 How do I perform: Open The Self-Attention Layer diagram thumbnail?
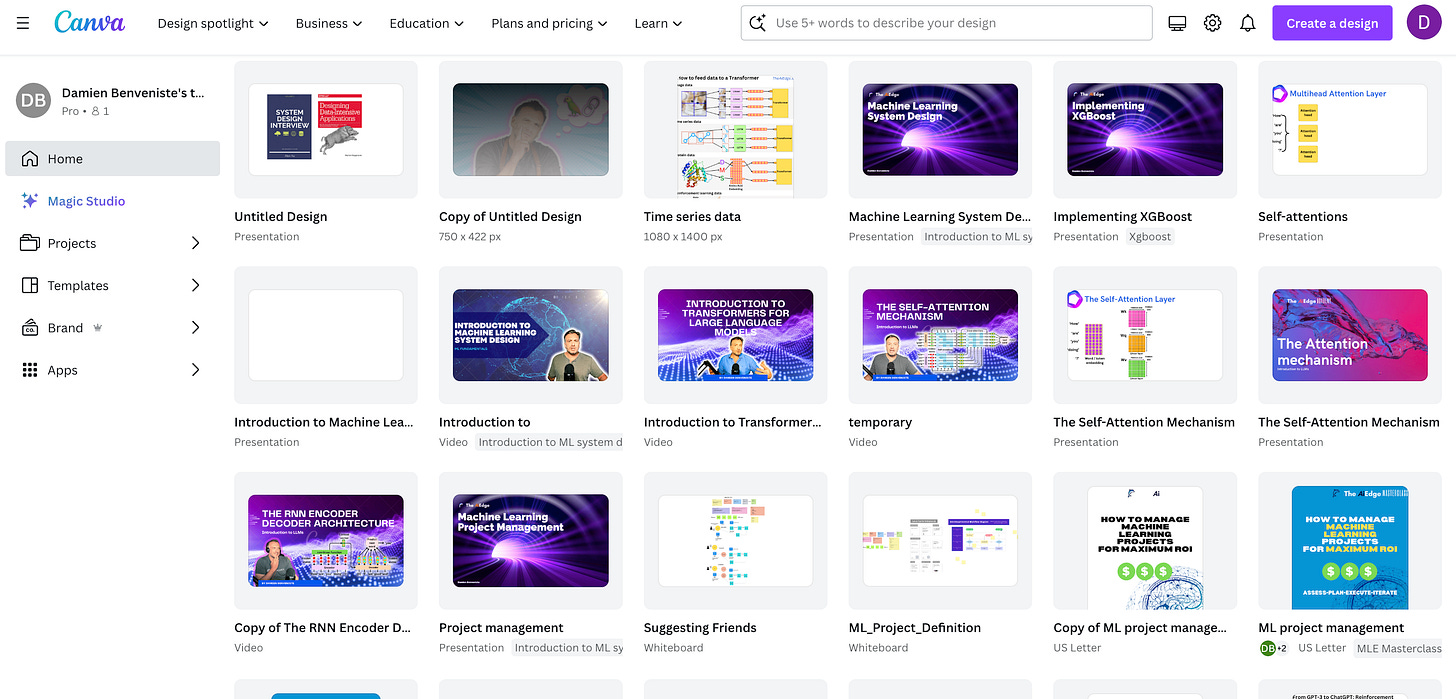tap(1144, 335)
